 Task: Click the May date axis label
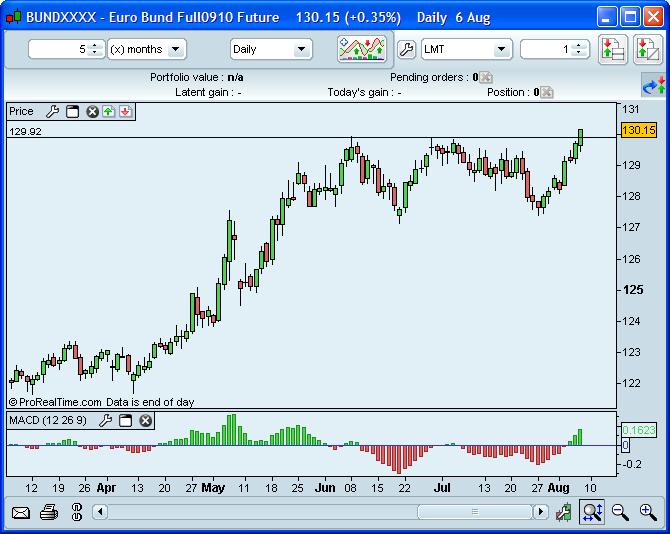click(213, 488)
